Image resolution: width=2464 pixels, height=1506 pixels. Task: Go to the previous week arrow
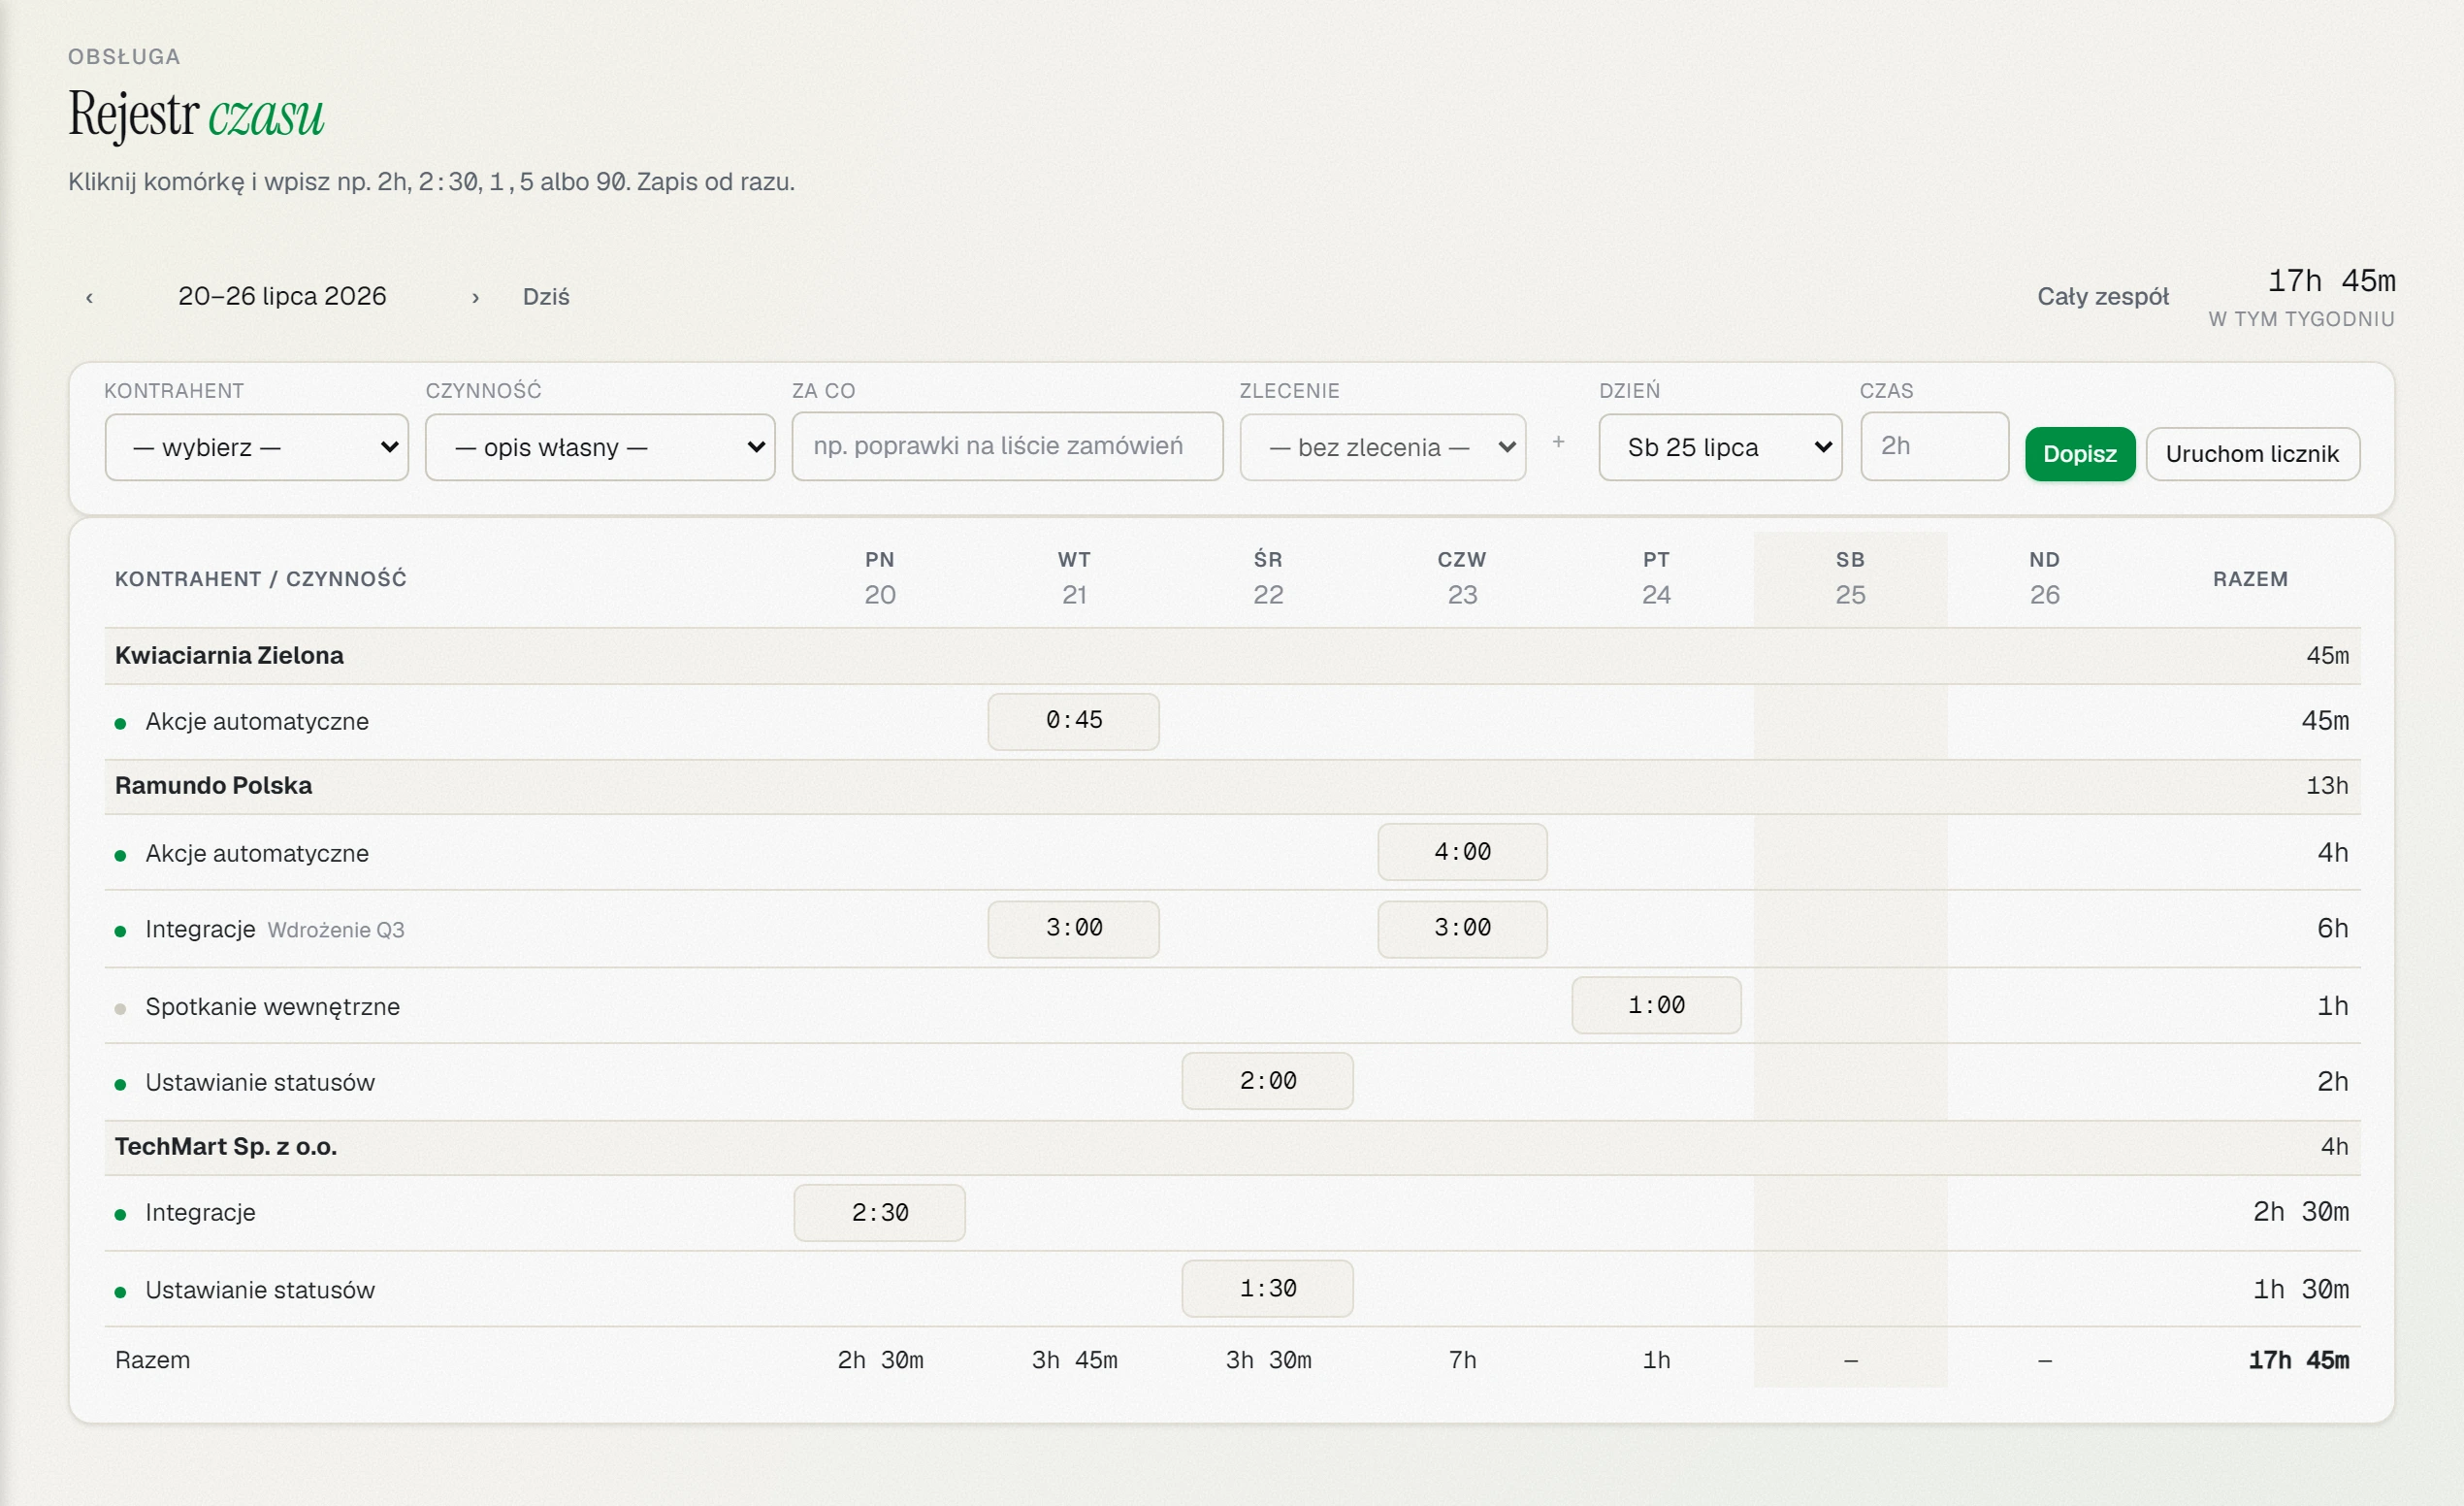(89, 297)
